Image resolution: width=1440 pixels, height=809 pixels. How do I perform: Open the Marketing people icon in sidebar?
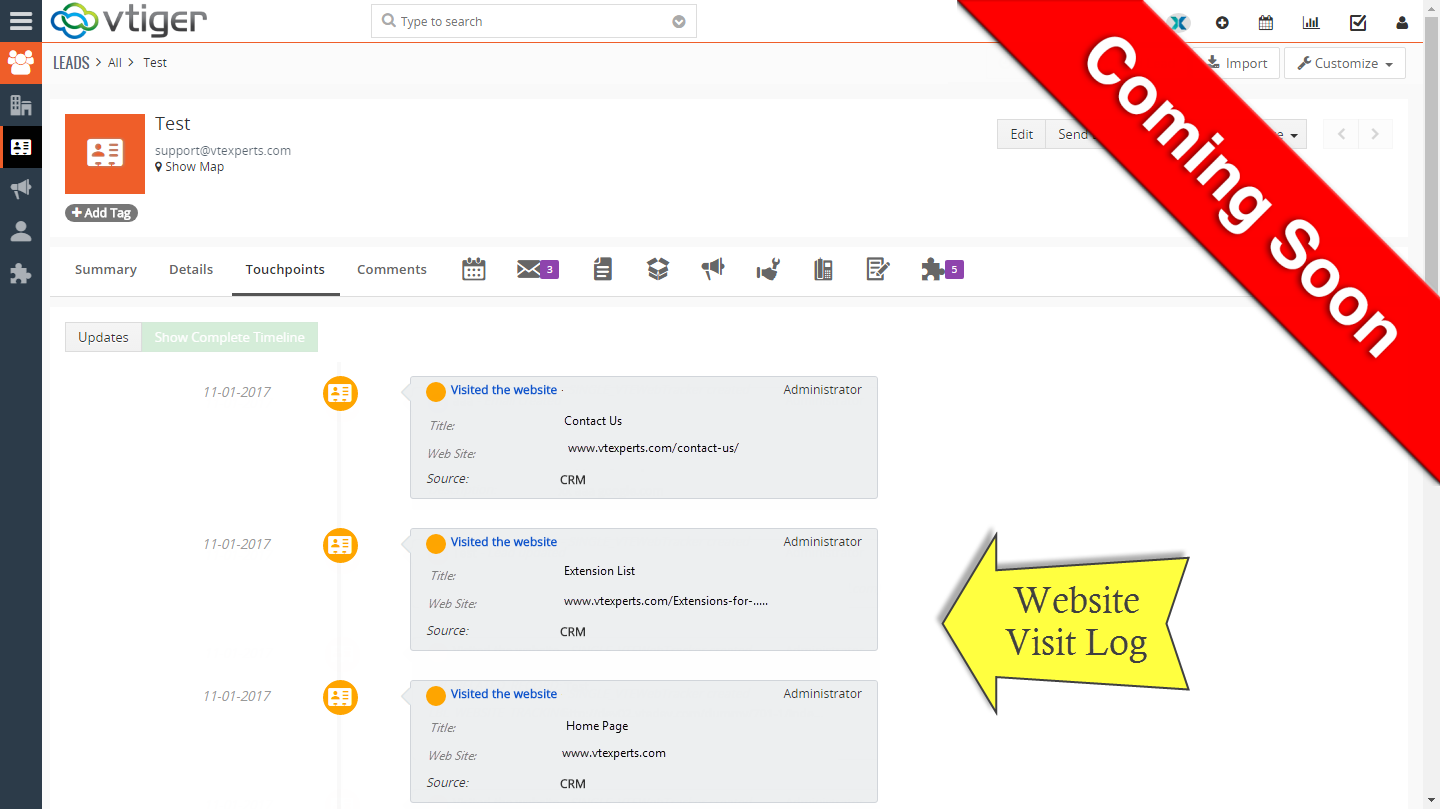(x=21, y=62)
